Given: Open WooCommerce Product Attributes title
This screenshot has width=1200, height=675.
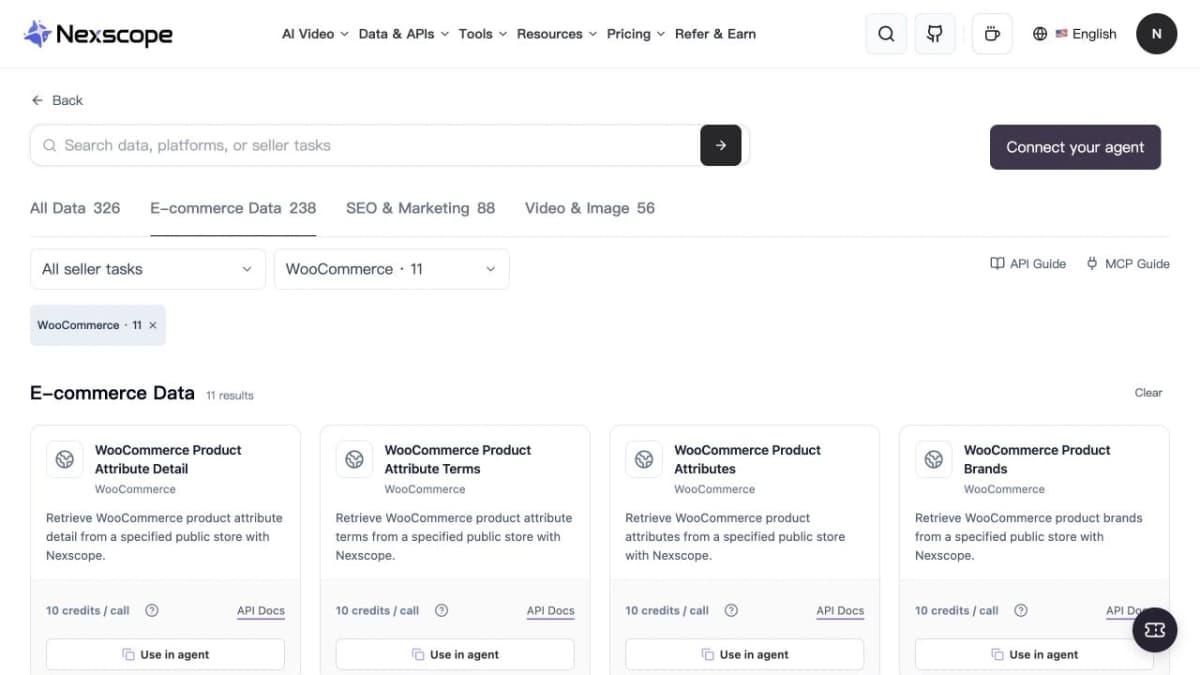Looking at the screenshot, I should coord(747,459).
